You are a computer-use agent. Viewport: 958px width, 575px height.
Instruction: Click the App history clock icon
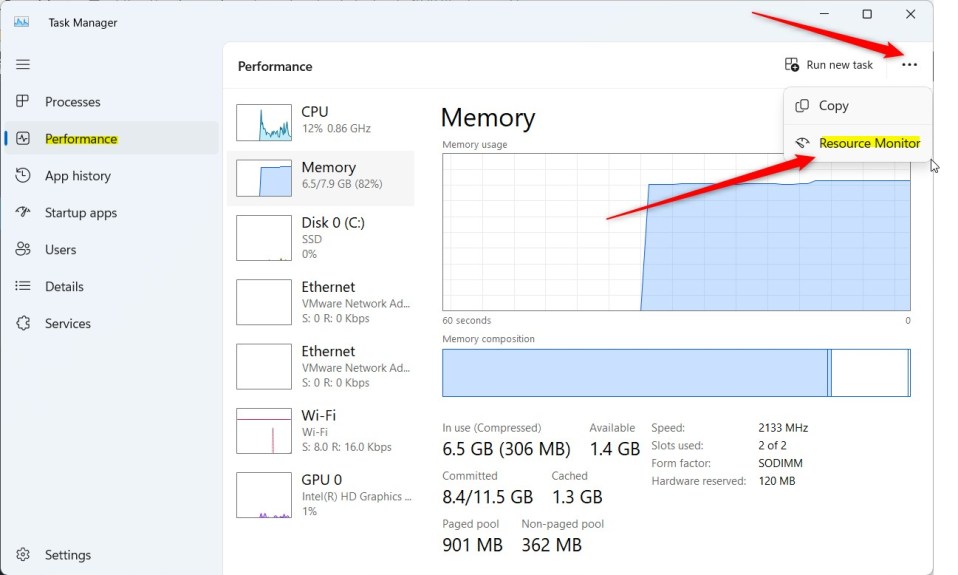(x=23, y=176)
